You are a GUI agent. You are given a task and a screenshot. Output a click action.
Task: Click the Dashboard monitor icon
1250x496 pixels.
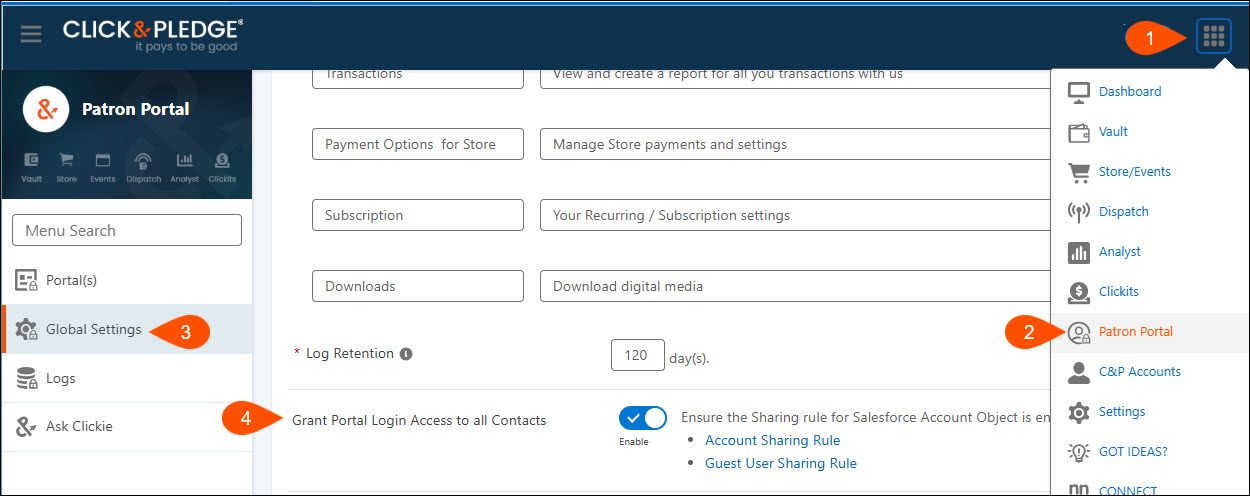1079,92
